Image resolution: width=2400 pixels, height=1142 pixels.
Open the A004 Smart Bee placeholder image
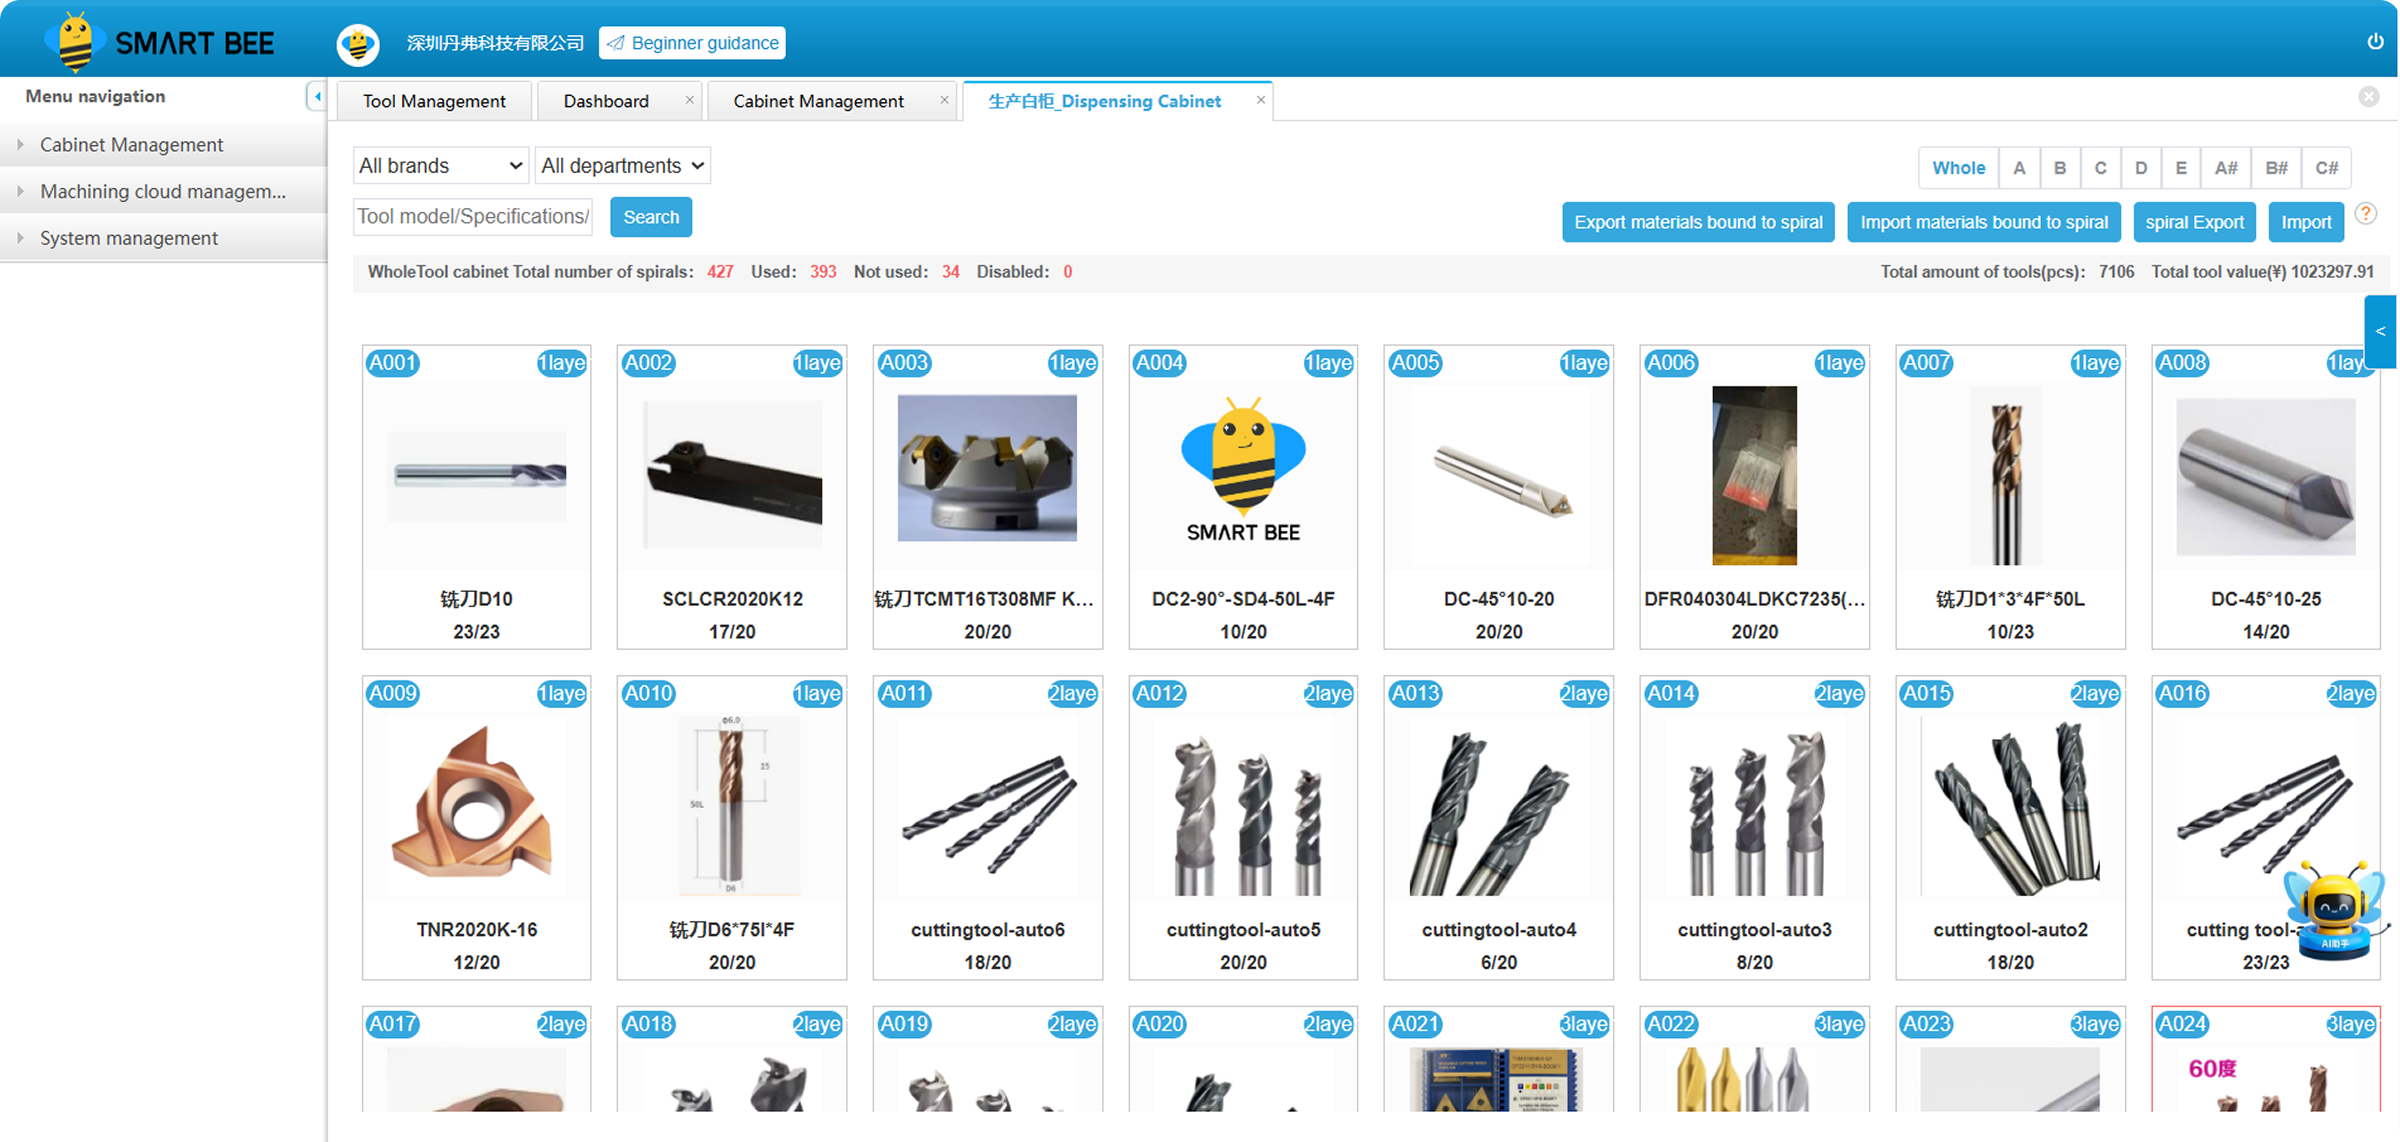(x=1243, y=470)
